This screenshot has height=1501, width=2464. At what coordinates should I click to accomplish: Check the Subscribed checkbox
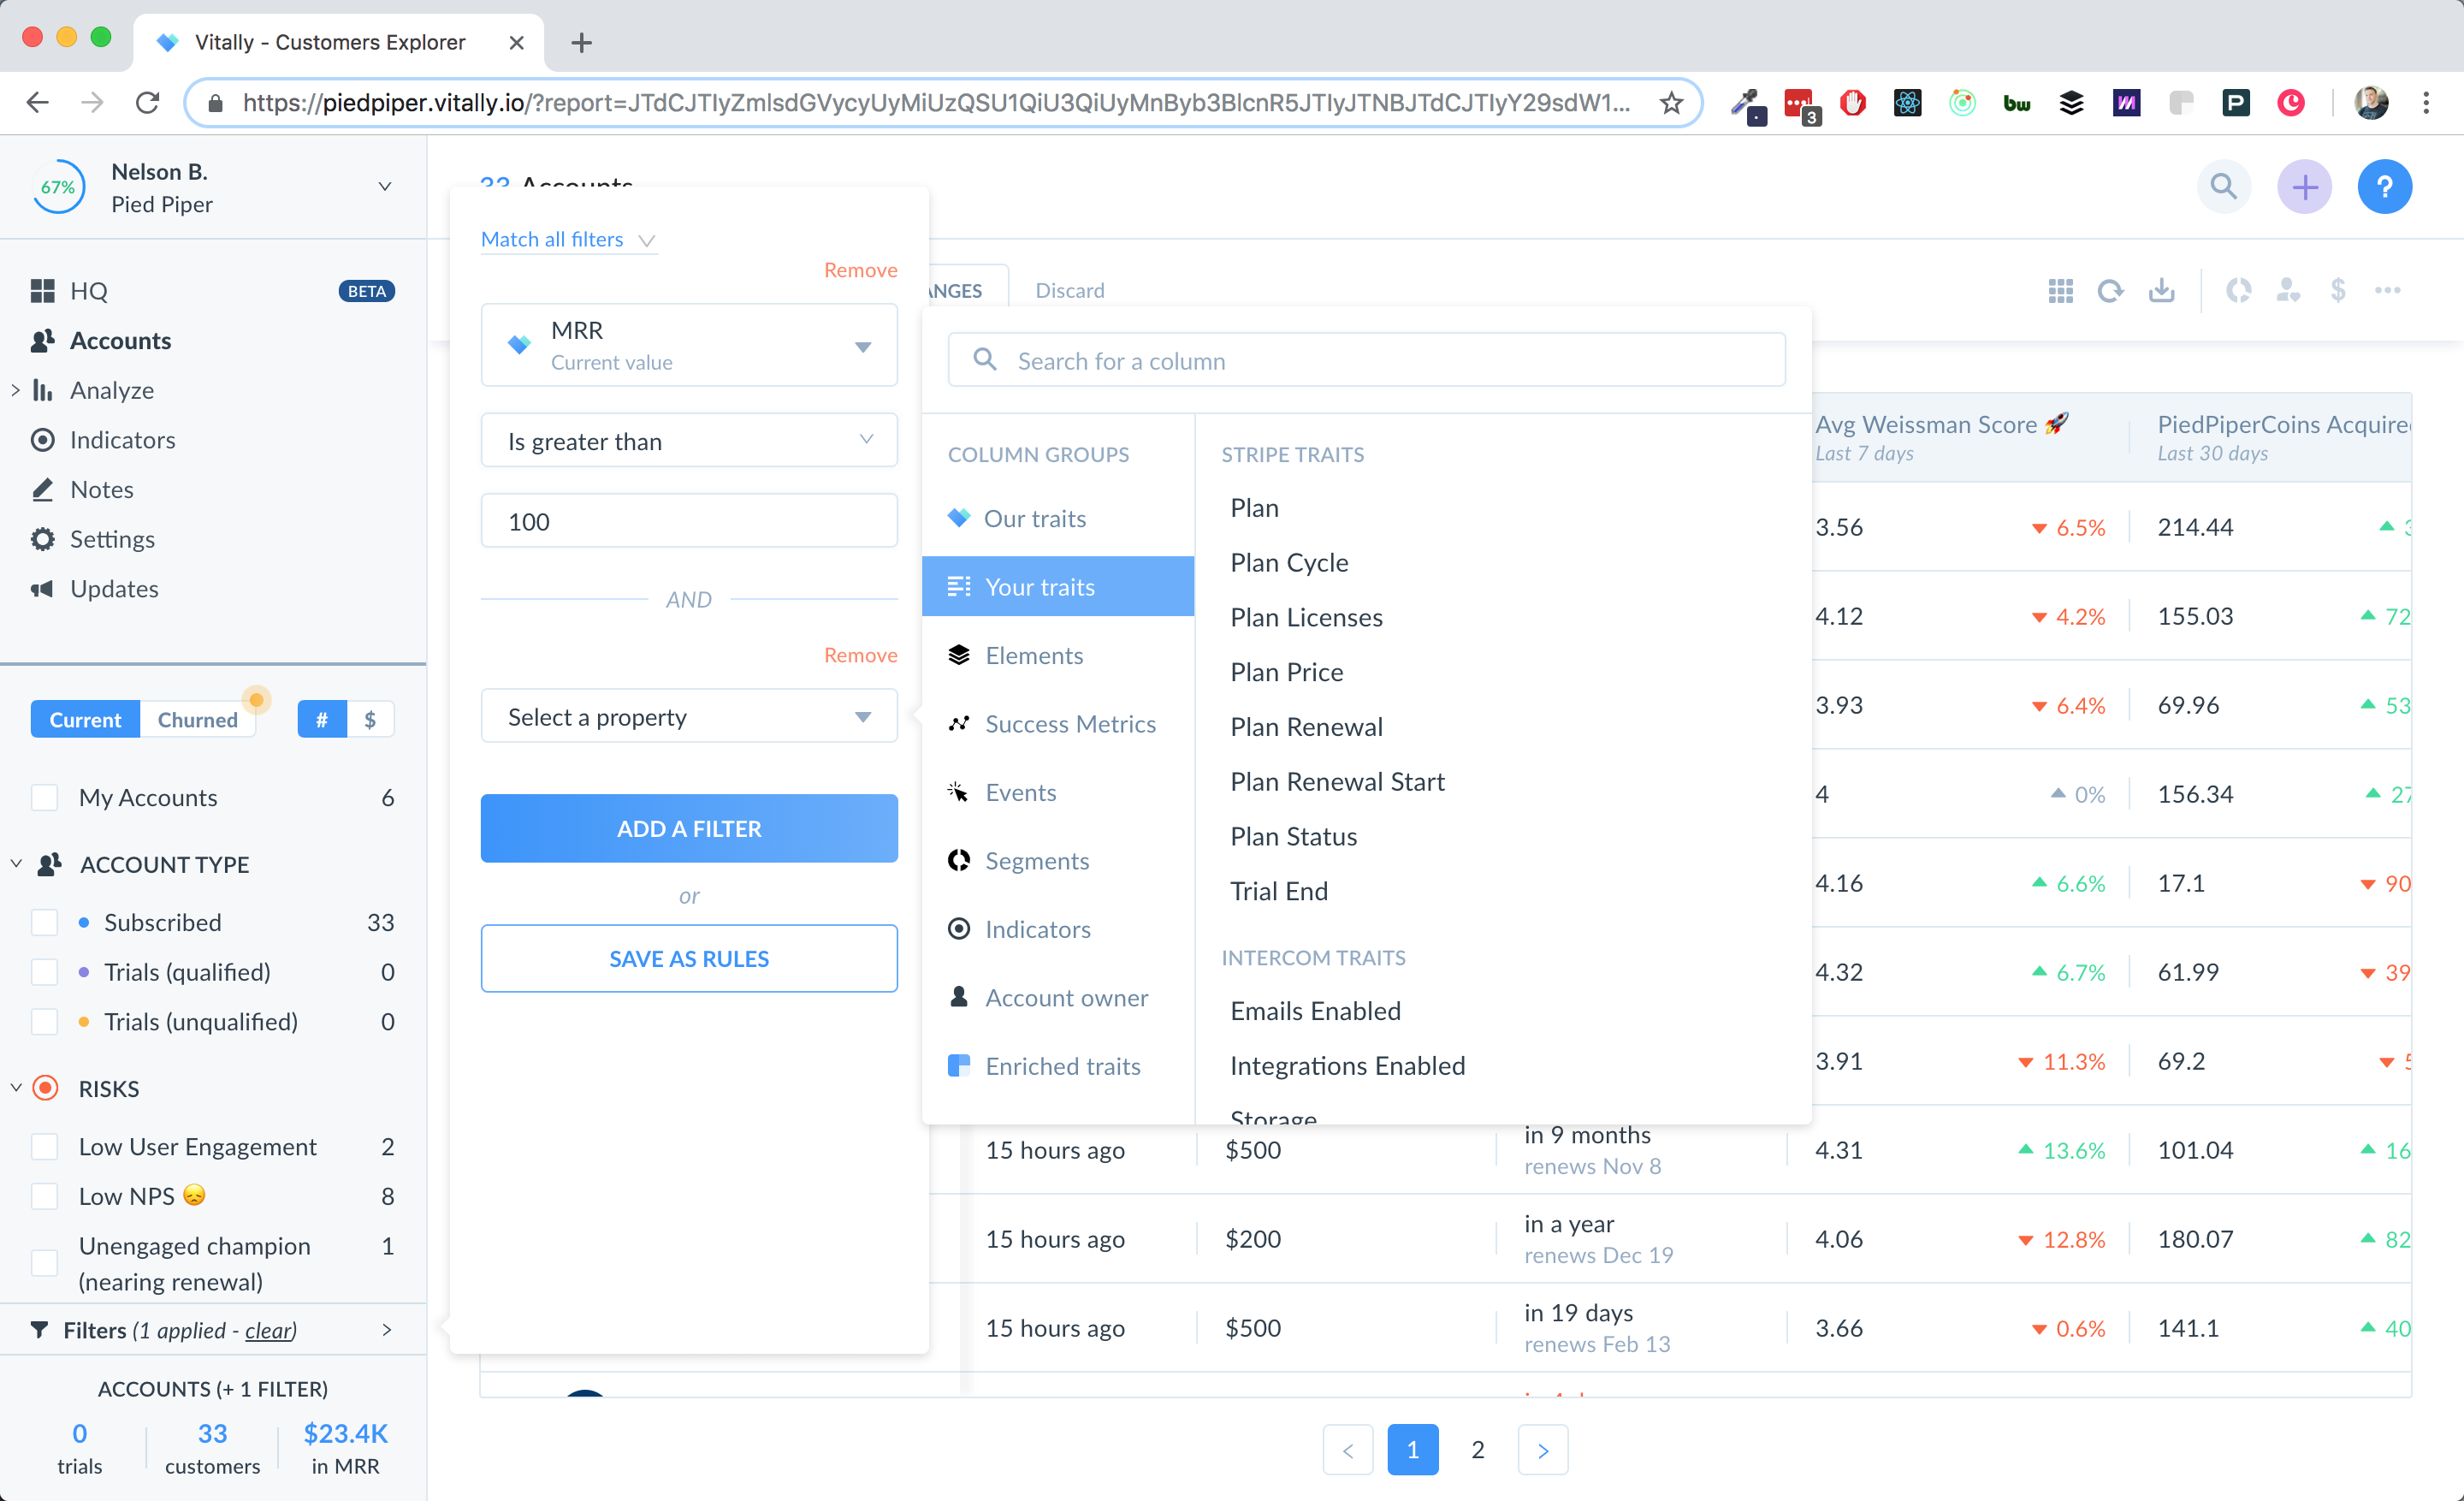pyautogui.click(x=45, y=922)
